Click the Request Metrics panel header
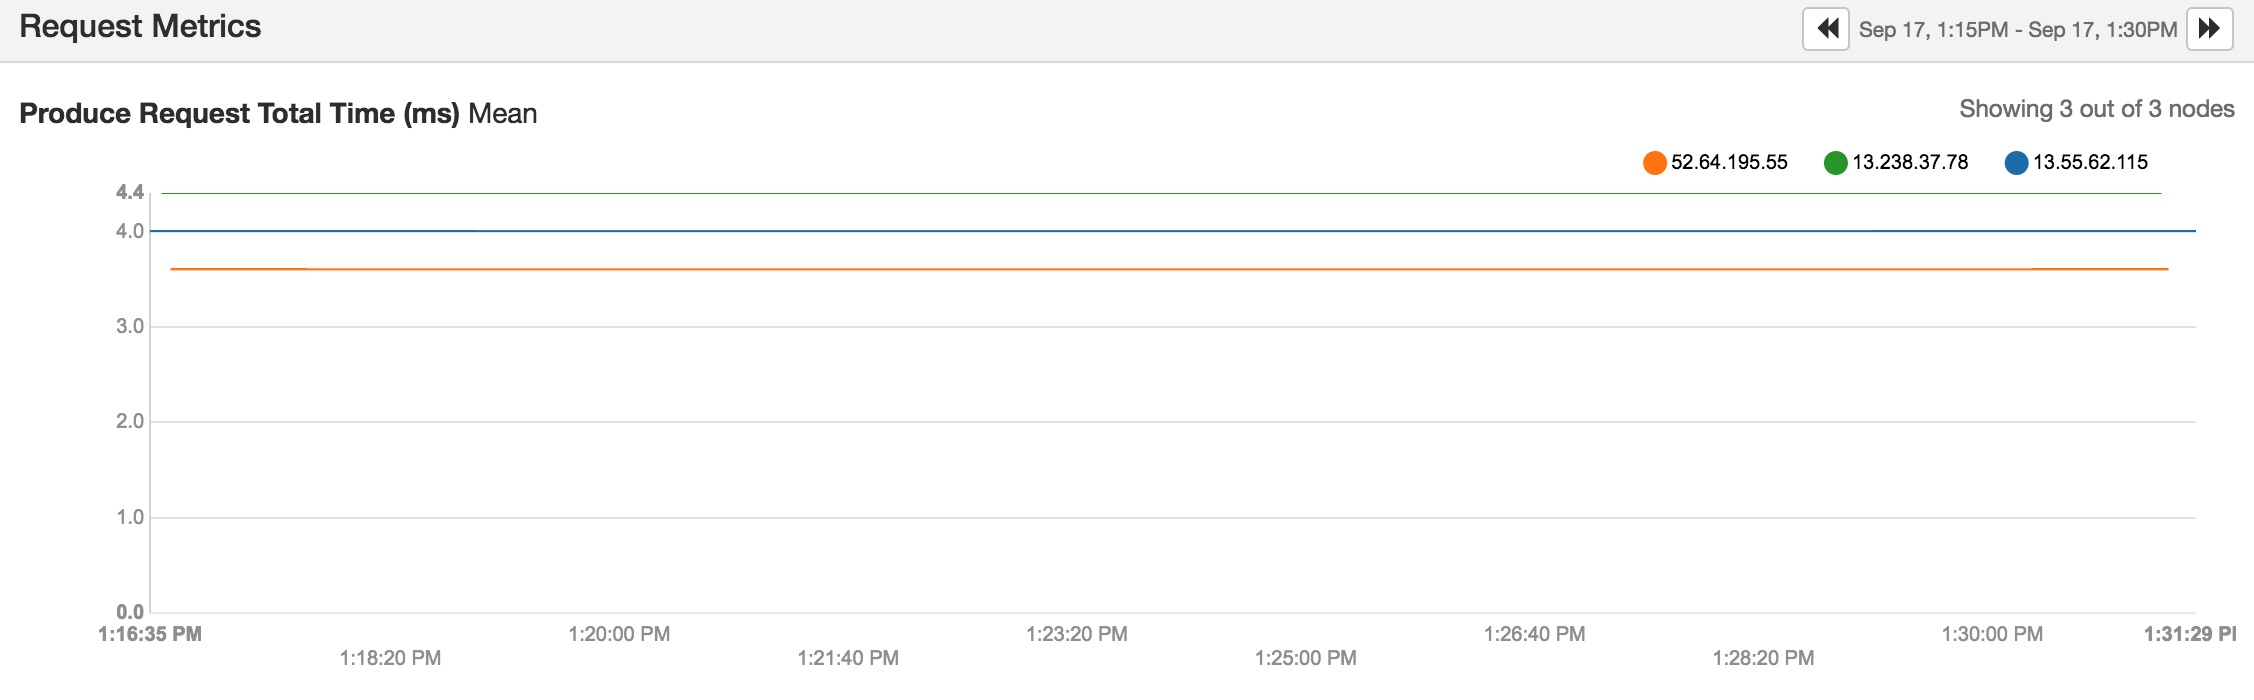The image size is (2254, 700). 140,27
